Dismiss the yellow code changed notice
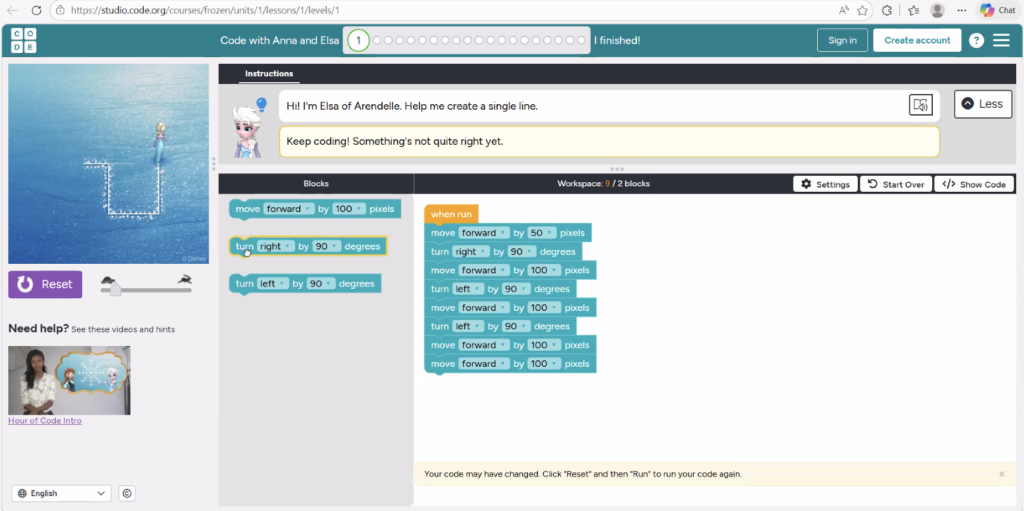The image size is (1024, 511). [x=1001, y=474]
